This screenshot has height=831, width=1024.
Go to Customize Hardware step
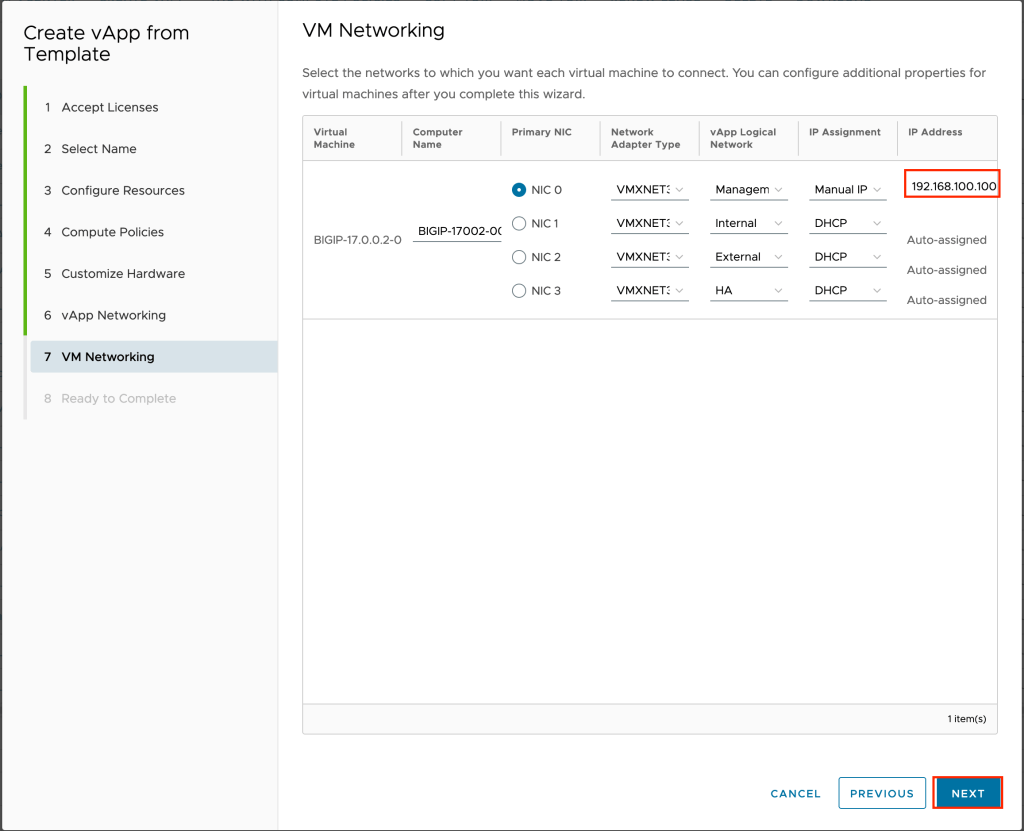[122, 273]
